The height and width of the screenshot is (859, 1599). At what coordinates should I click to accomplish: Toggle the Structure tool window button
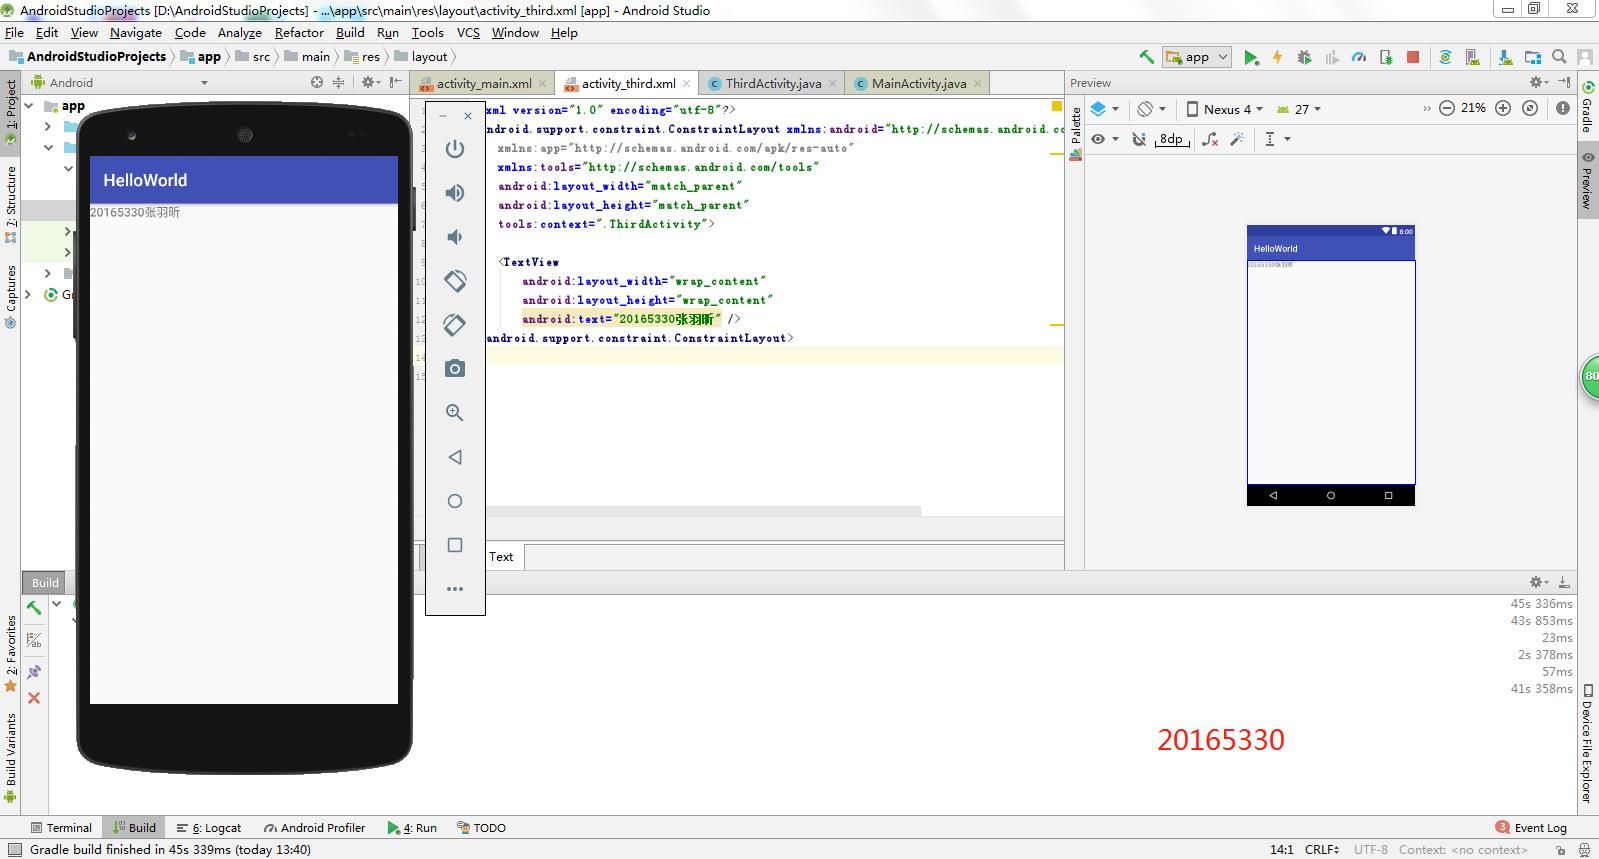click(x=11, y=205)
